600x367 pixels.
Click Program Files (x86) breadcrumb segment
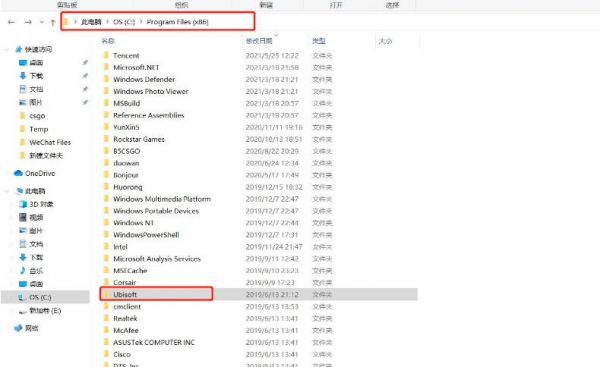tap(178, 22)
